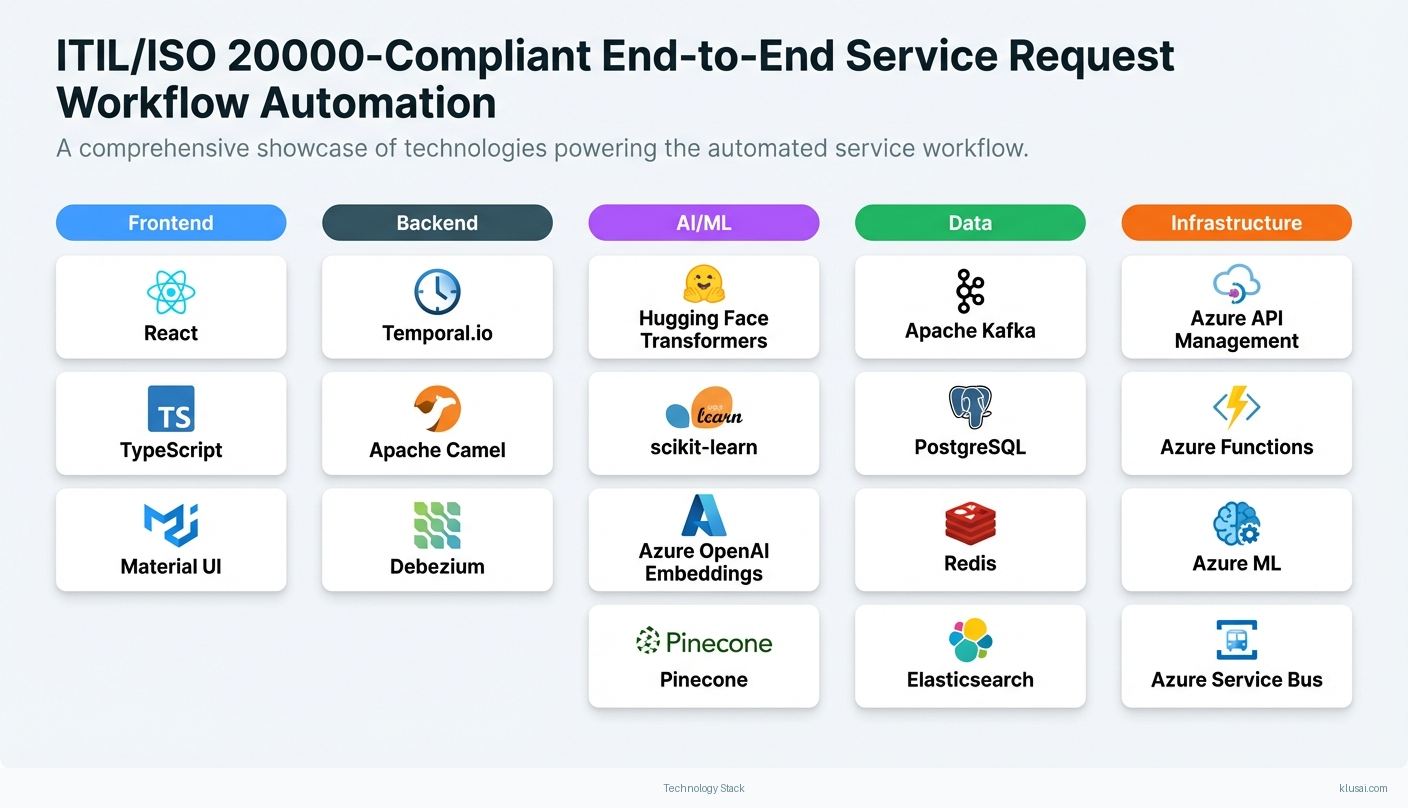The width and height of the screenshot is (1408, 808).
Task: Click the React atom icon
Action: [x=171, y=292]
